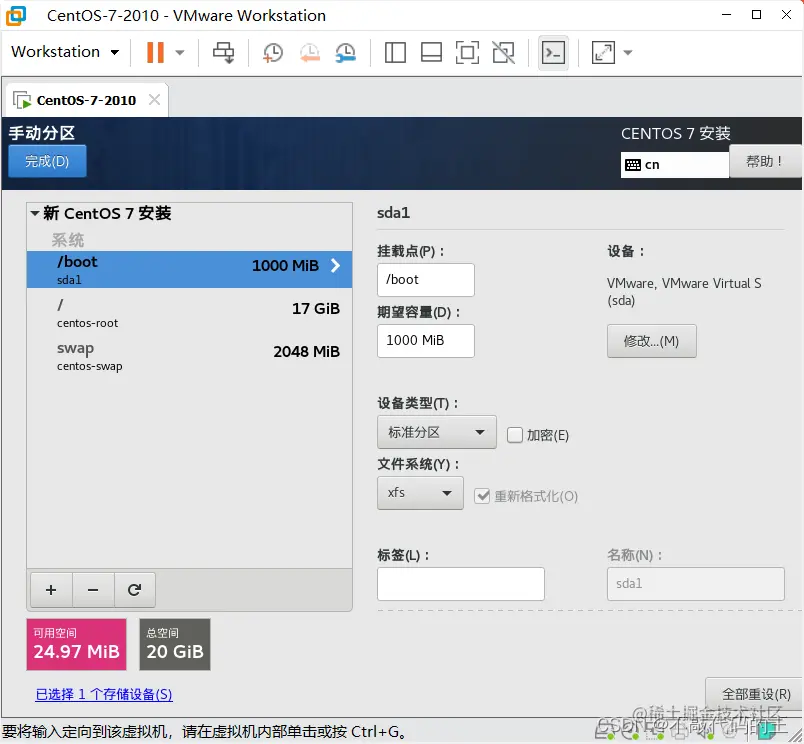The width and height of the screenshot is (804, 744).
Task: Click the stretch guest display icon
Action: [603, 52]
